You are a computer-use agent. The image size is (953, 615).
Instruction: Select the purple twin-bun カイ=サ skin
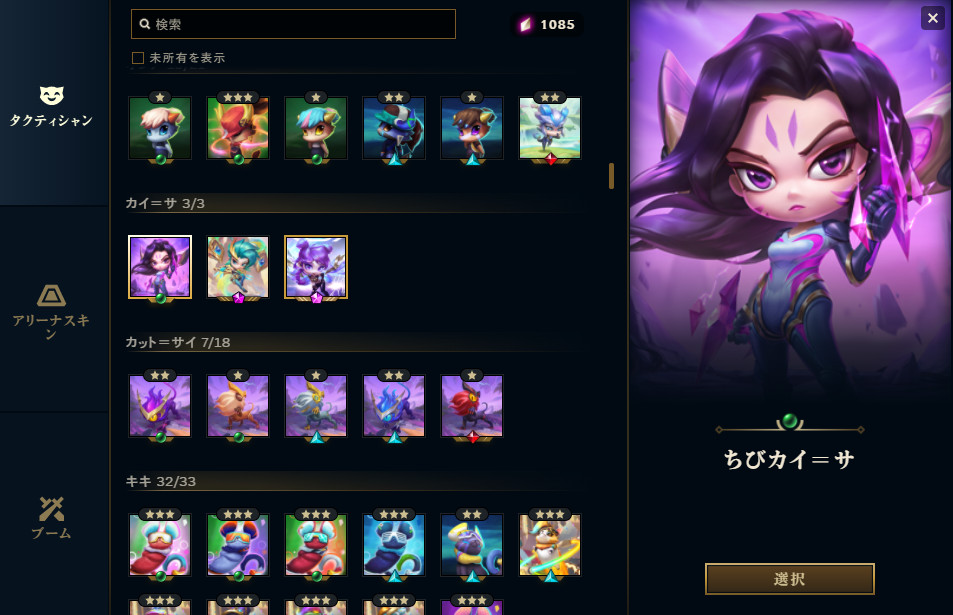click(x=316, y=267)
